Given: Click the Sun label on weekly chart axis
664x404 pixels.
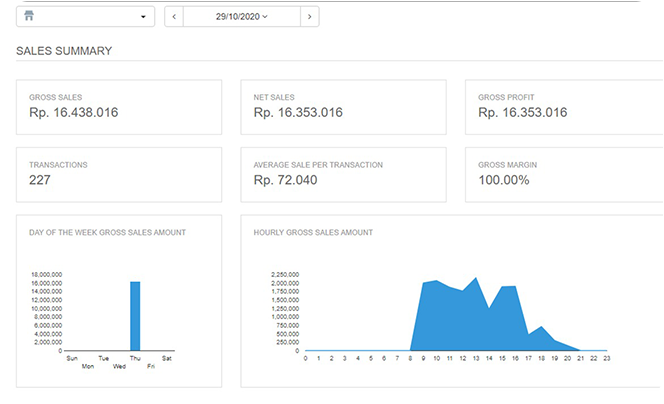Looking at the screenshot, I should [71, 358].
